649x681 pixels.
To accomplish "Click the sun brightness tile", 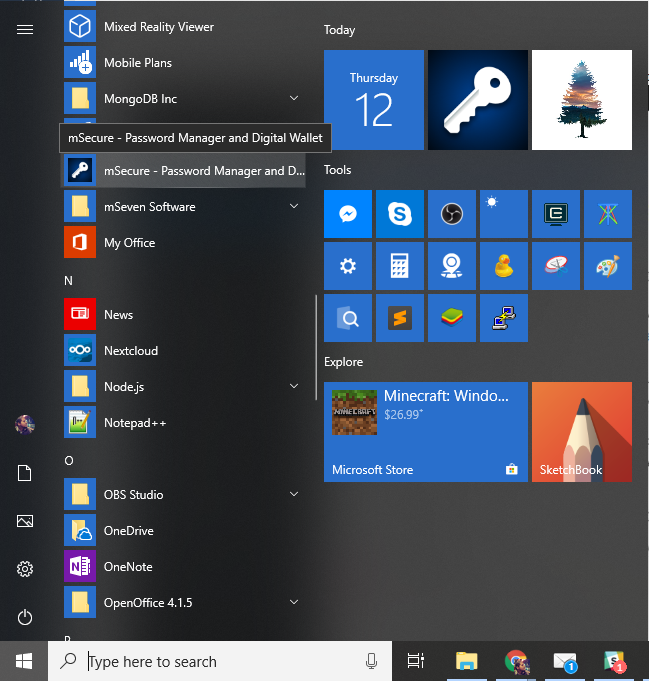I will point(504,214).
